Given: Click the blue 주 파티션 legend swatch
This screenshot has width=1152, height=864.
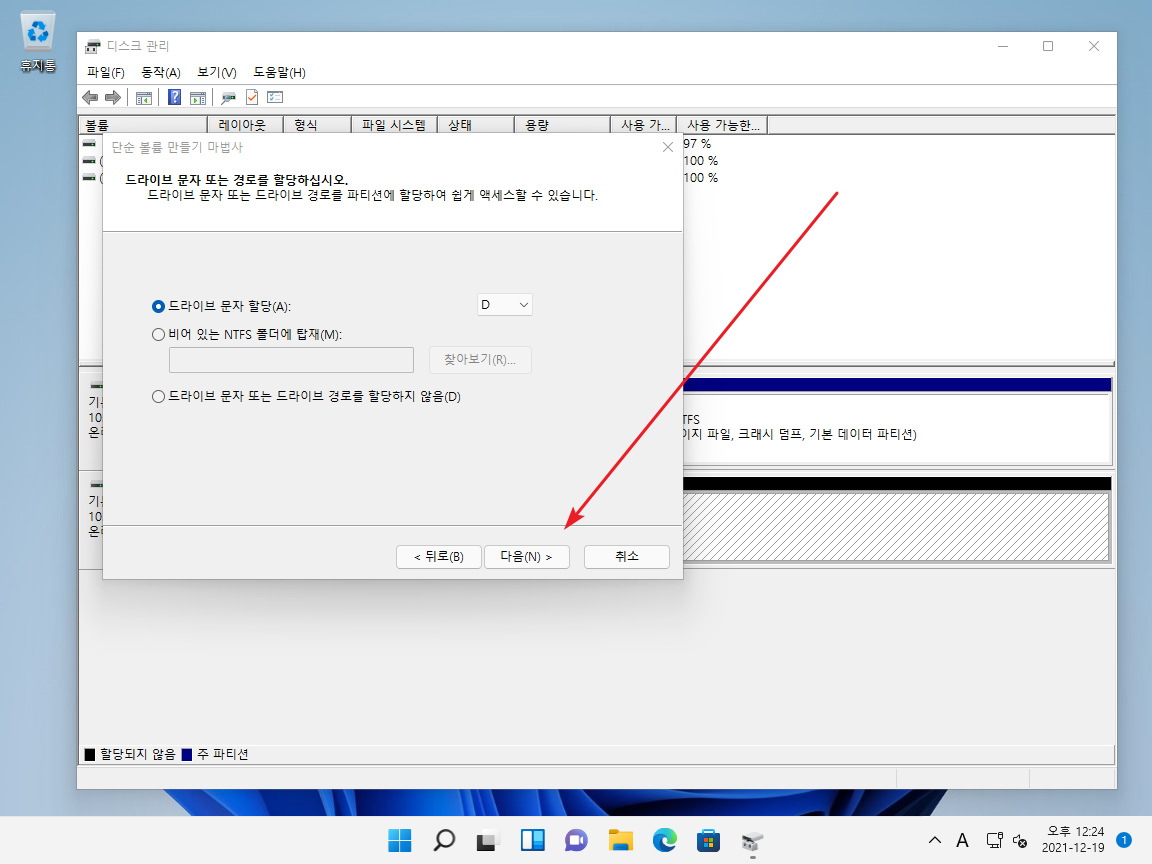Looking at the screenshot, I should point(187,755).
